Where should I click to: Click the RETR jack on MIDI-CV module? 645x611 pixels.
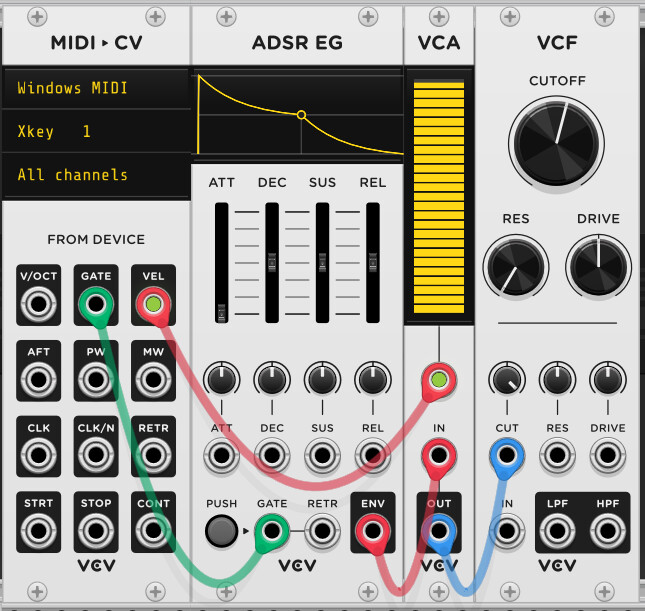coord(153,455)
